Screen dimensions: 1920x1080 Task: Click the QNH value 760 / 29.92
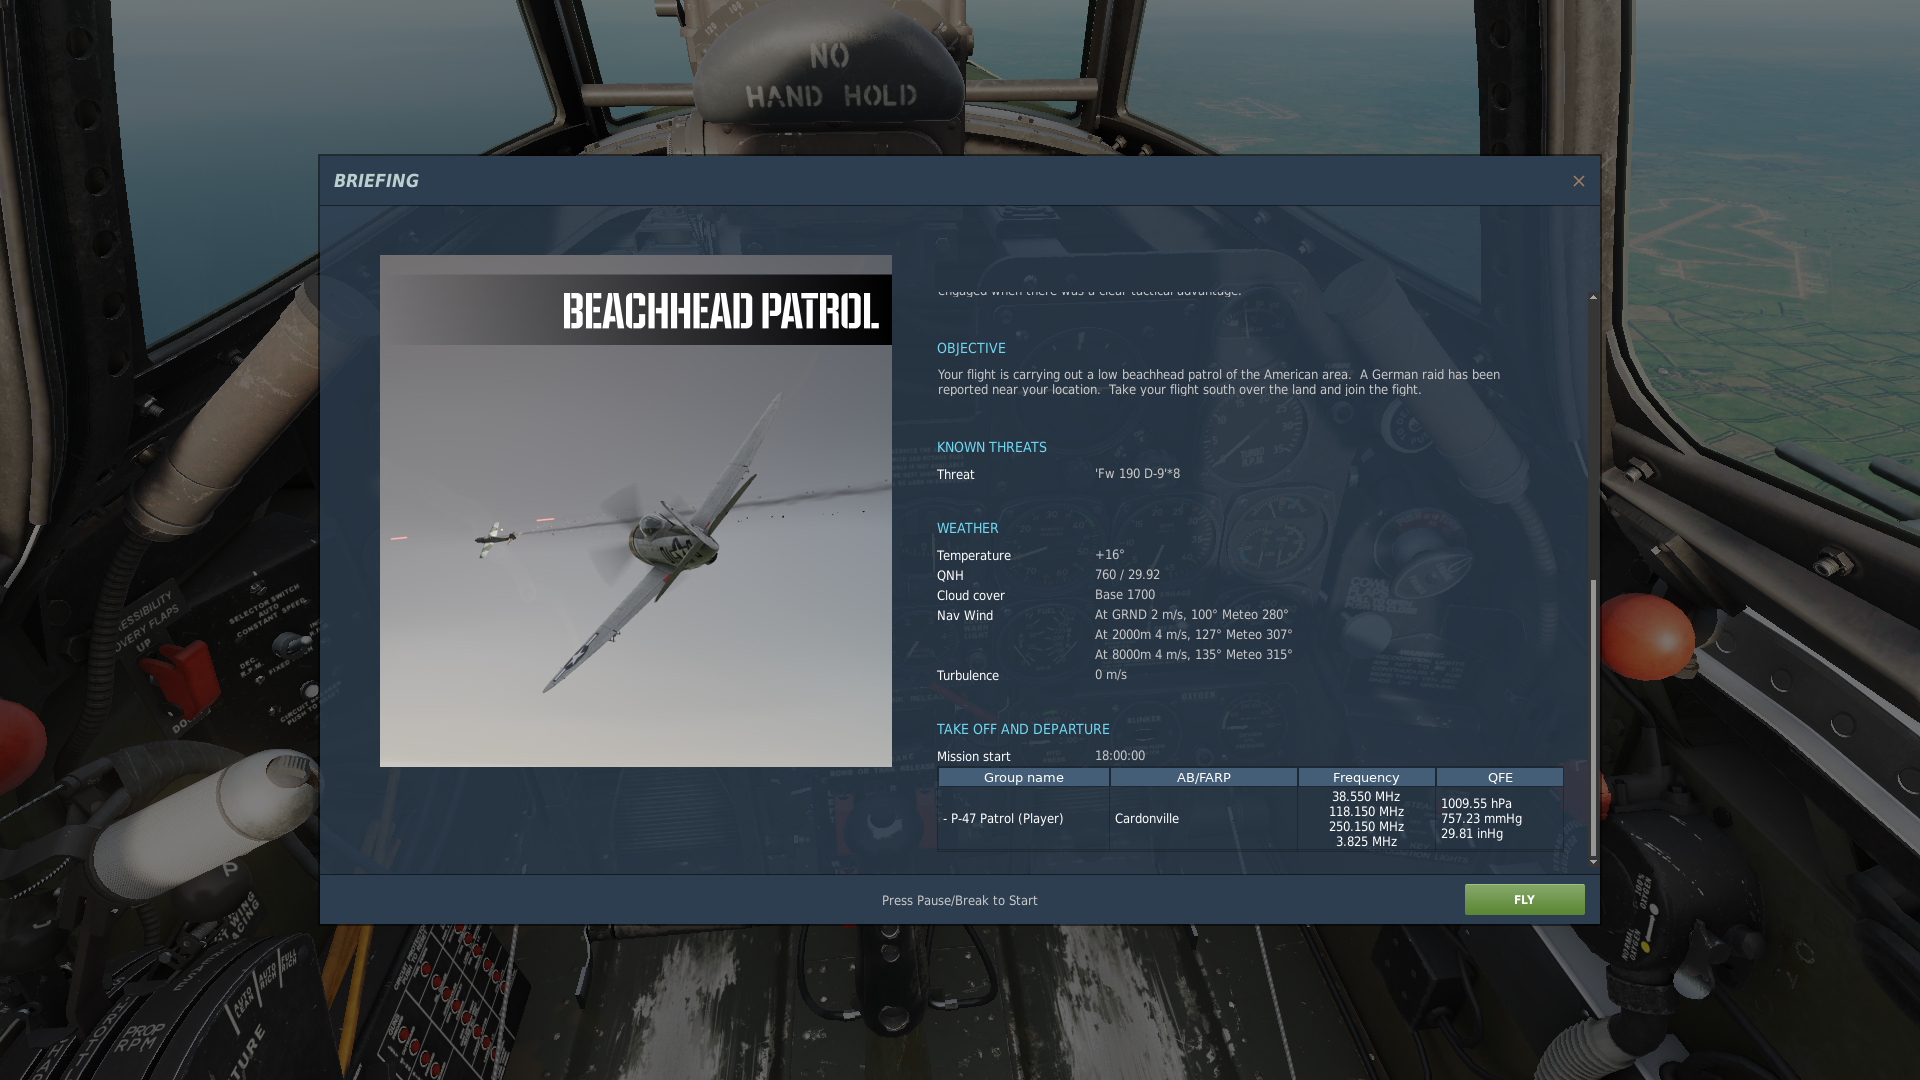tap(1127, 575)
